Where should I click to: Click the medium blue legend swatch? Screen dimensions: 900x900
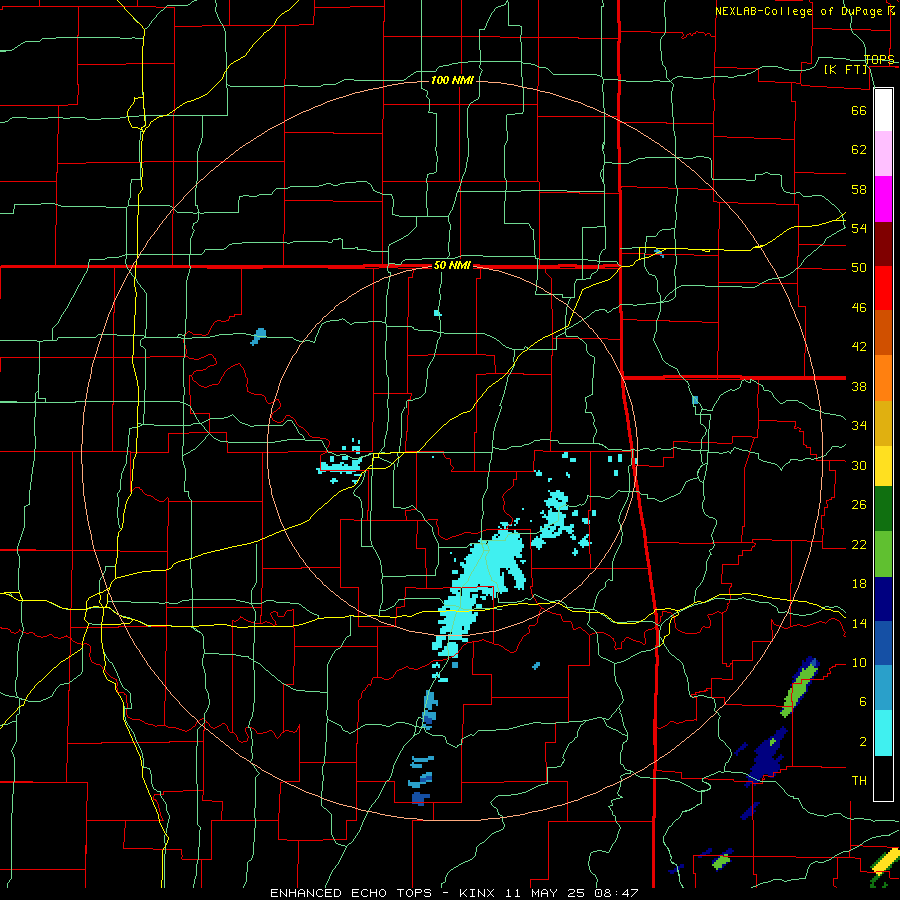pyautogui.click(x=883, y=643)
